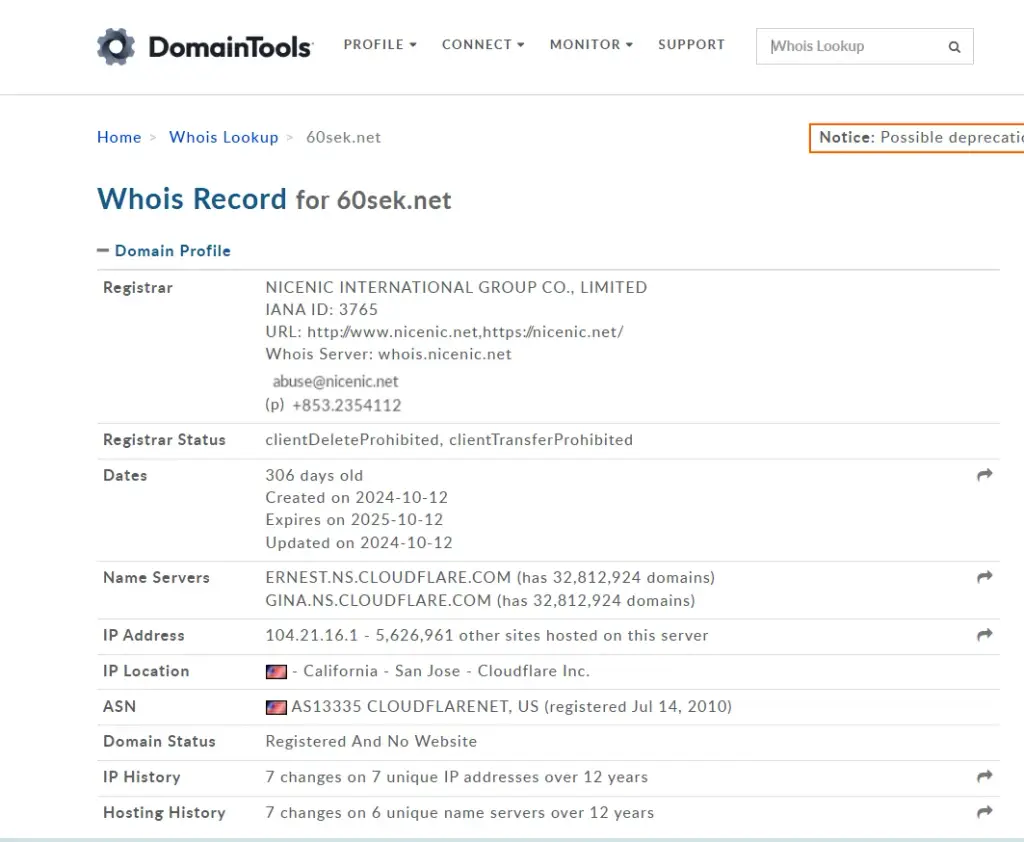Open Whois Lookup breadcrumb link
The height and width of the screenshot is (842, 1024).
[x=223, y=137]
